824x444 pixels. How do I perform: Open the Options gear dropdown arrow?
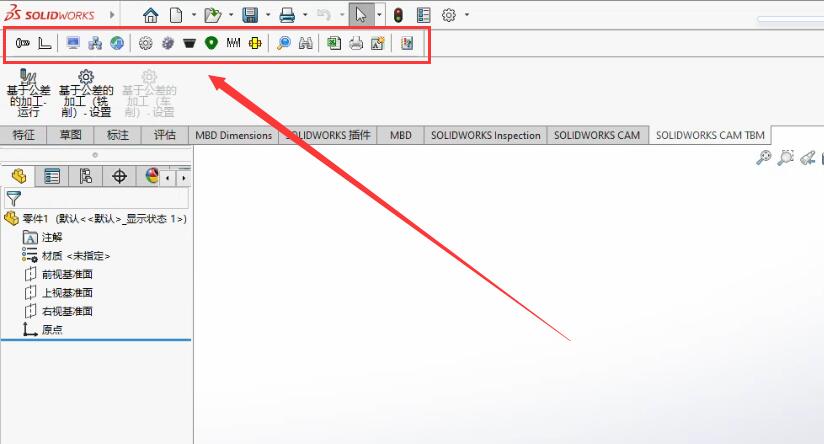pos(466,15)
